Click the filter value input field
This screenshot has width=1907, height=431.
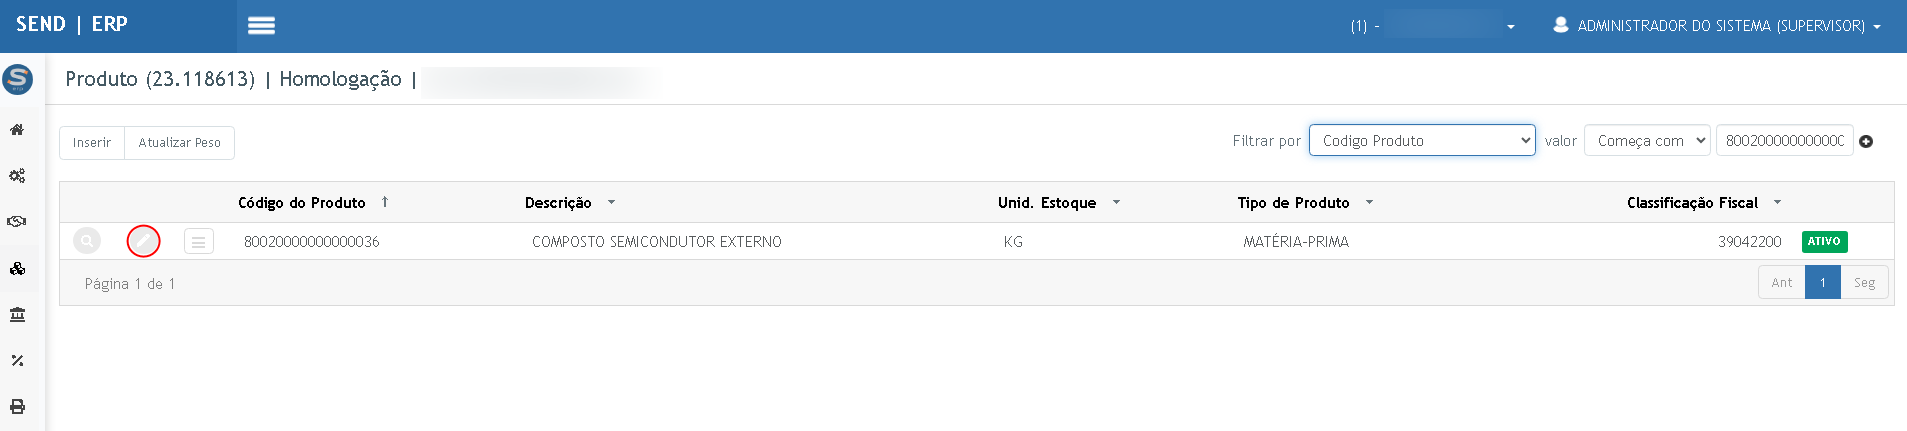tap(1784, 141)
